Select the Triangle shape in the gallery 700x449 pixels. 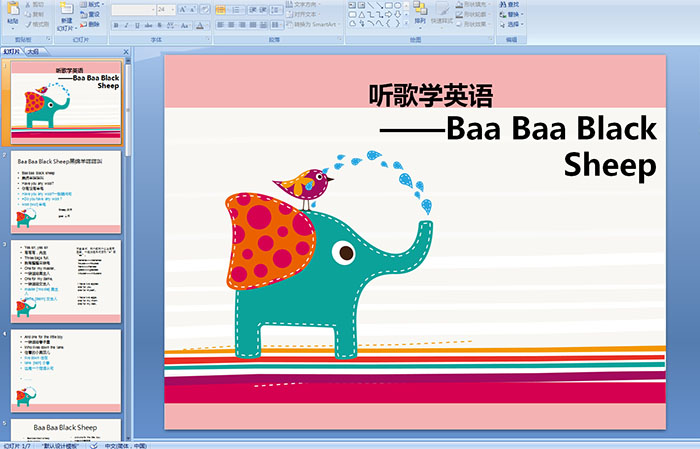362,15
